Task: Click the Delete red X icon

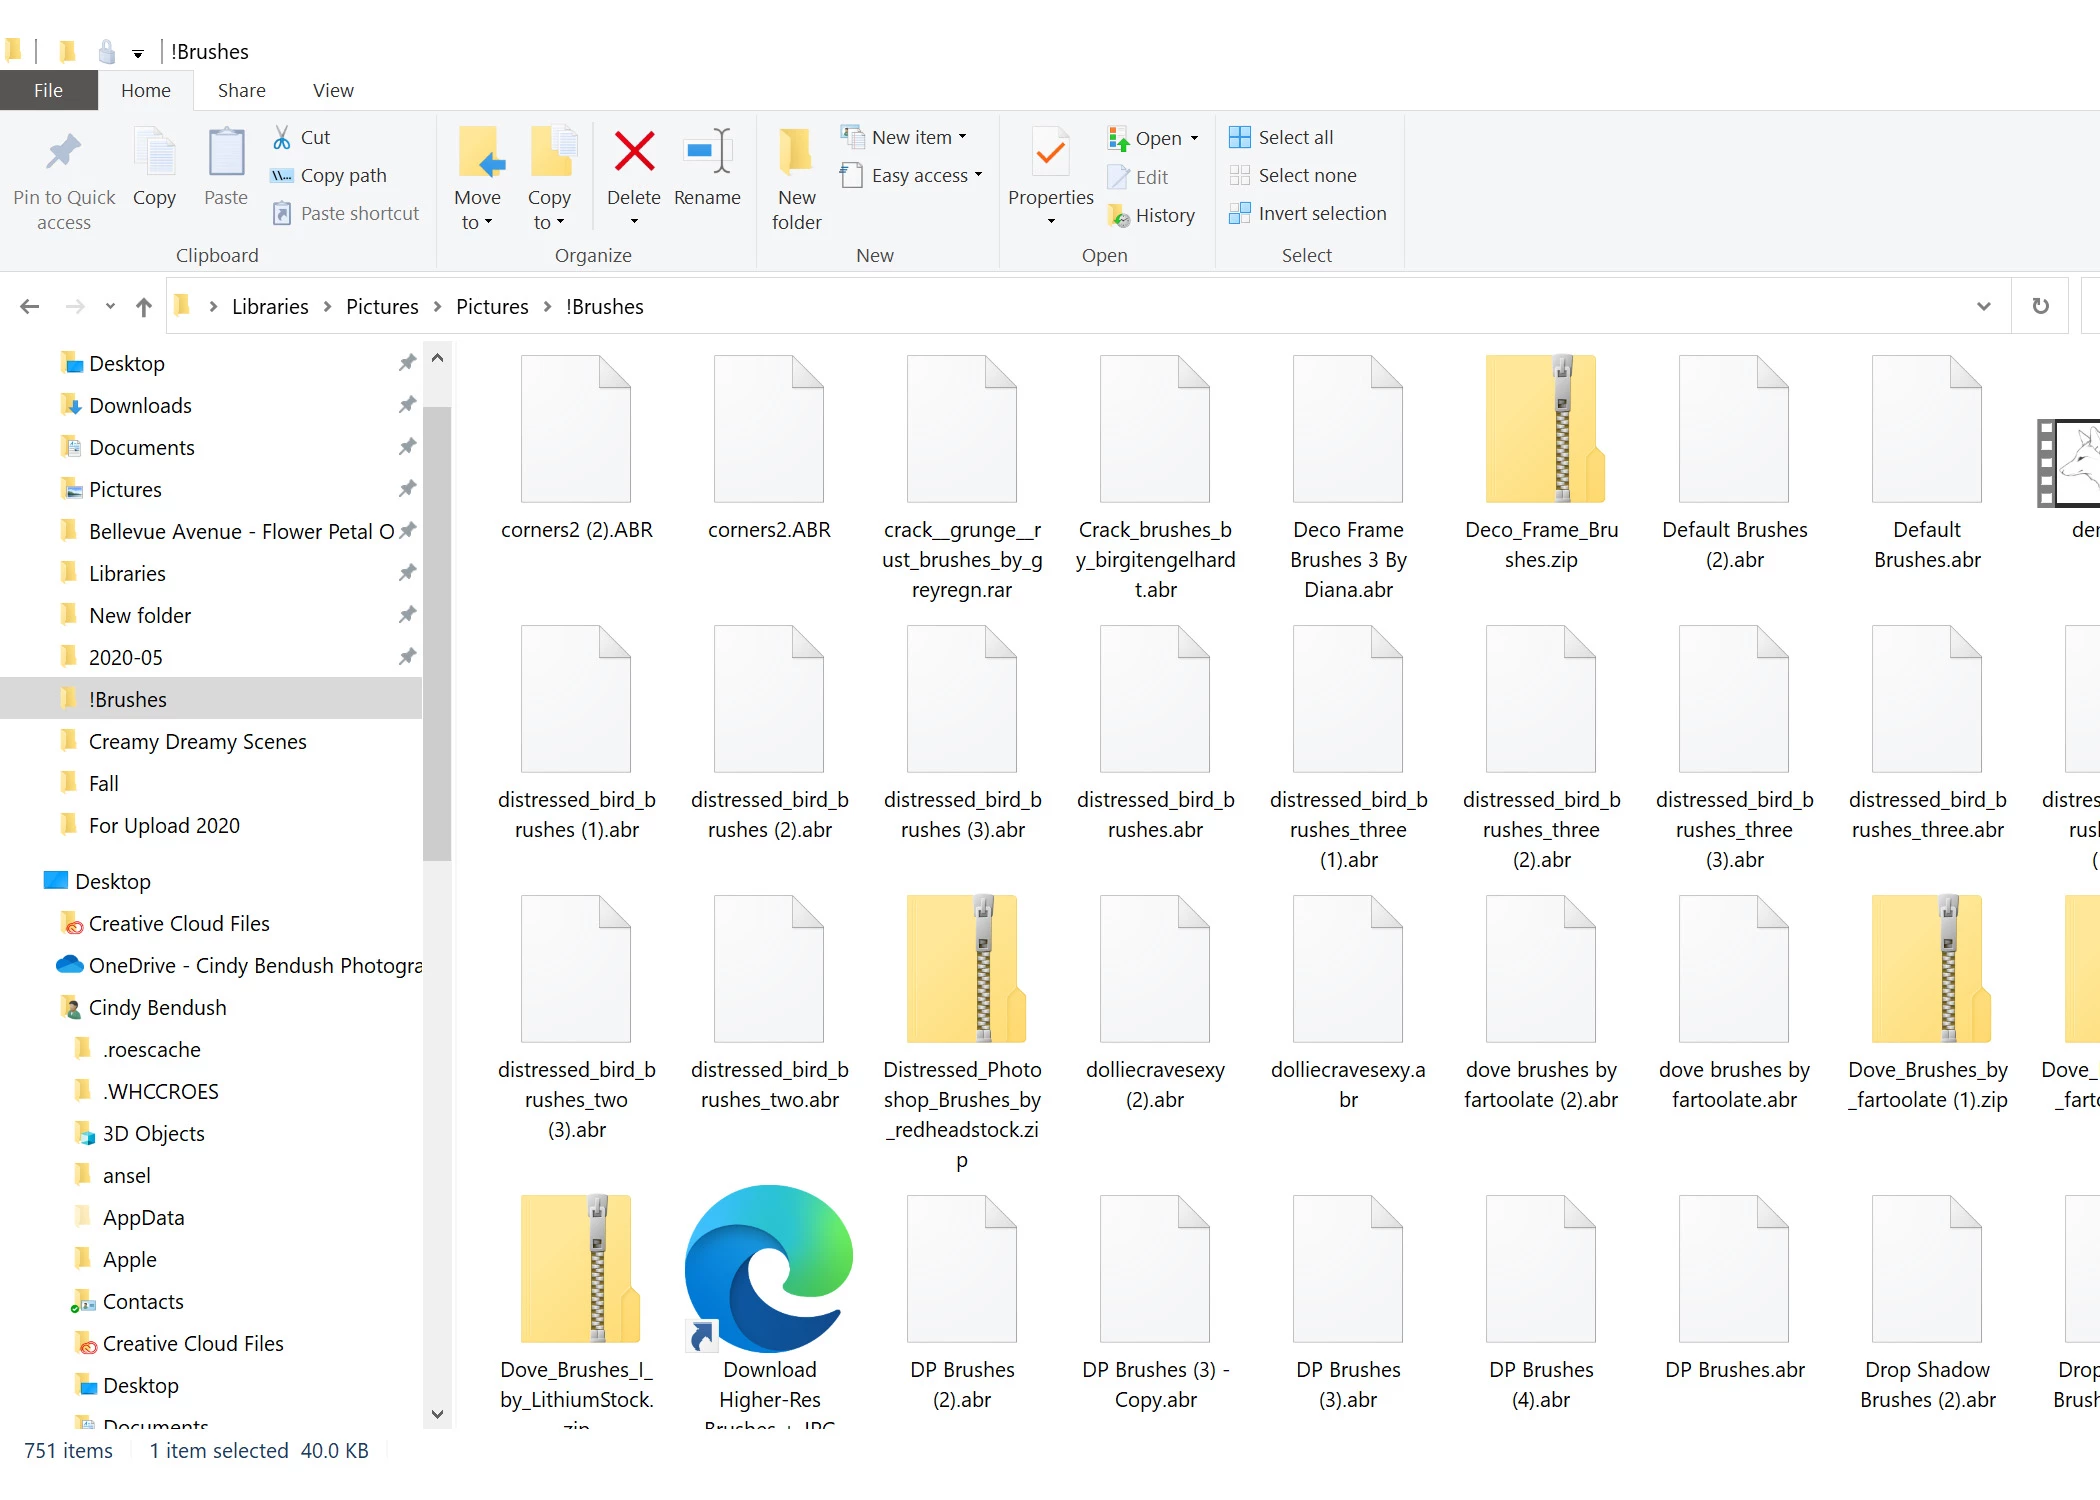Action: (x=634, y=153)
